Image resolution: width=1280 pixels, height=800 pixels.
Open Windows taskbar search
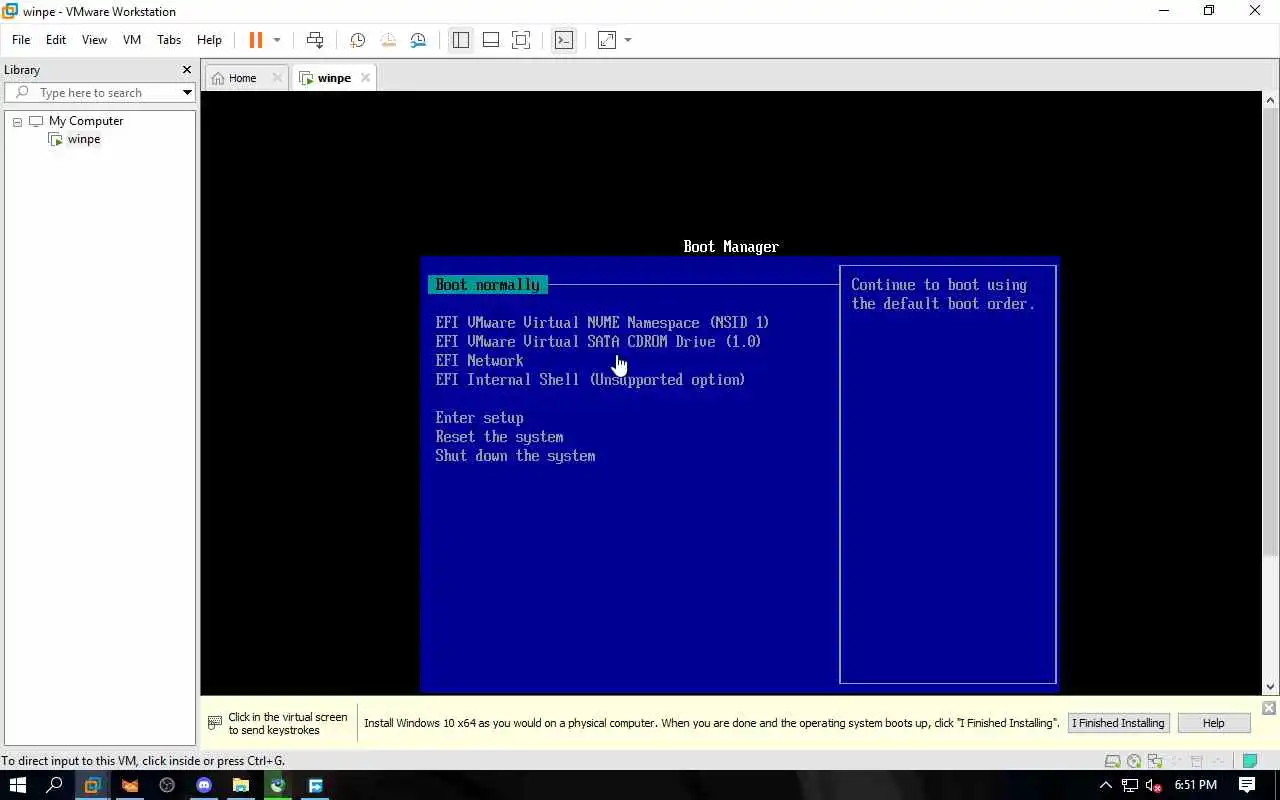tap(55, 785)
